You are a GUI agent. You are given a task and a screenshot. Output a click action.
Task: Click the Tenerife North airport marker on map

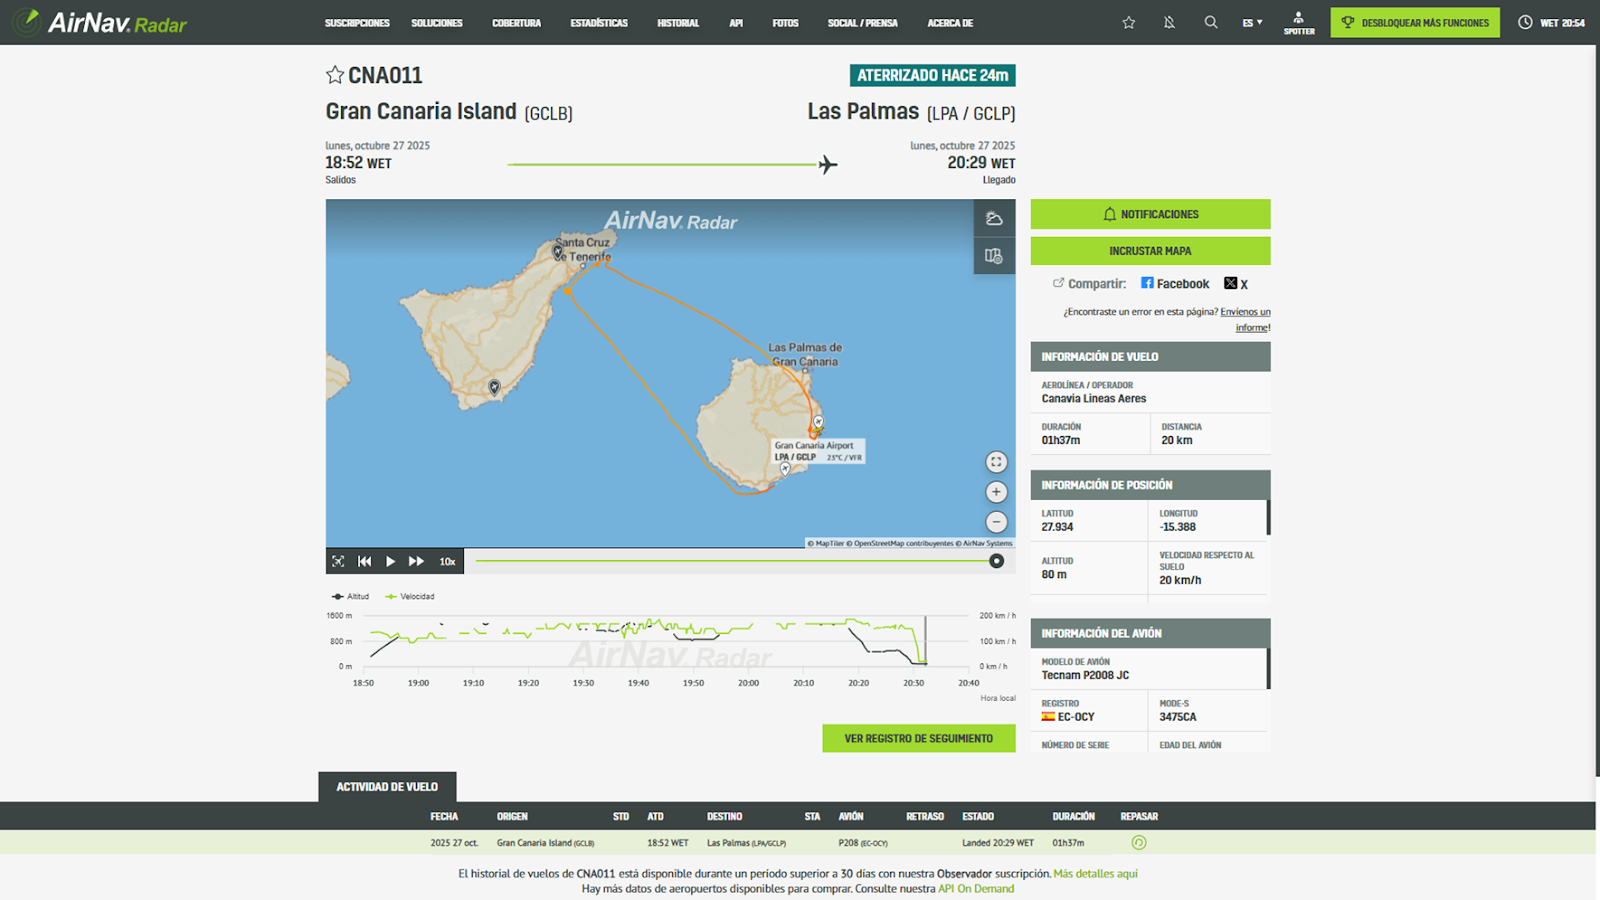[x=558, y=252]
